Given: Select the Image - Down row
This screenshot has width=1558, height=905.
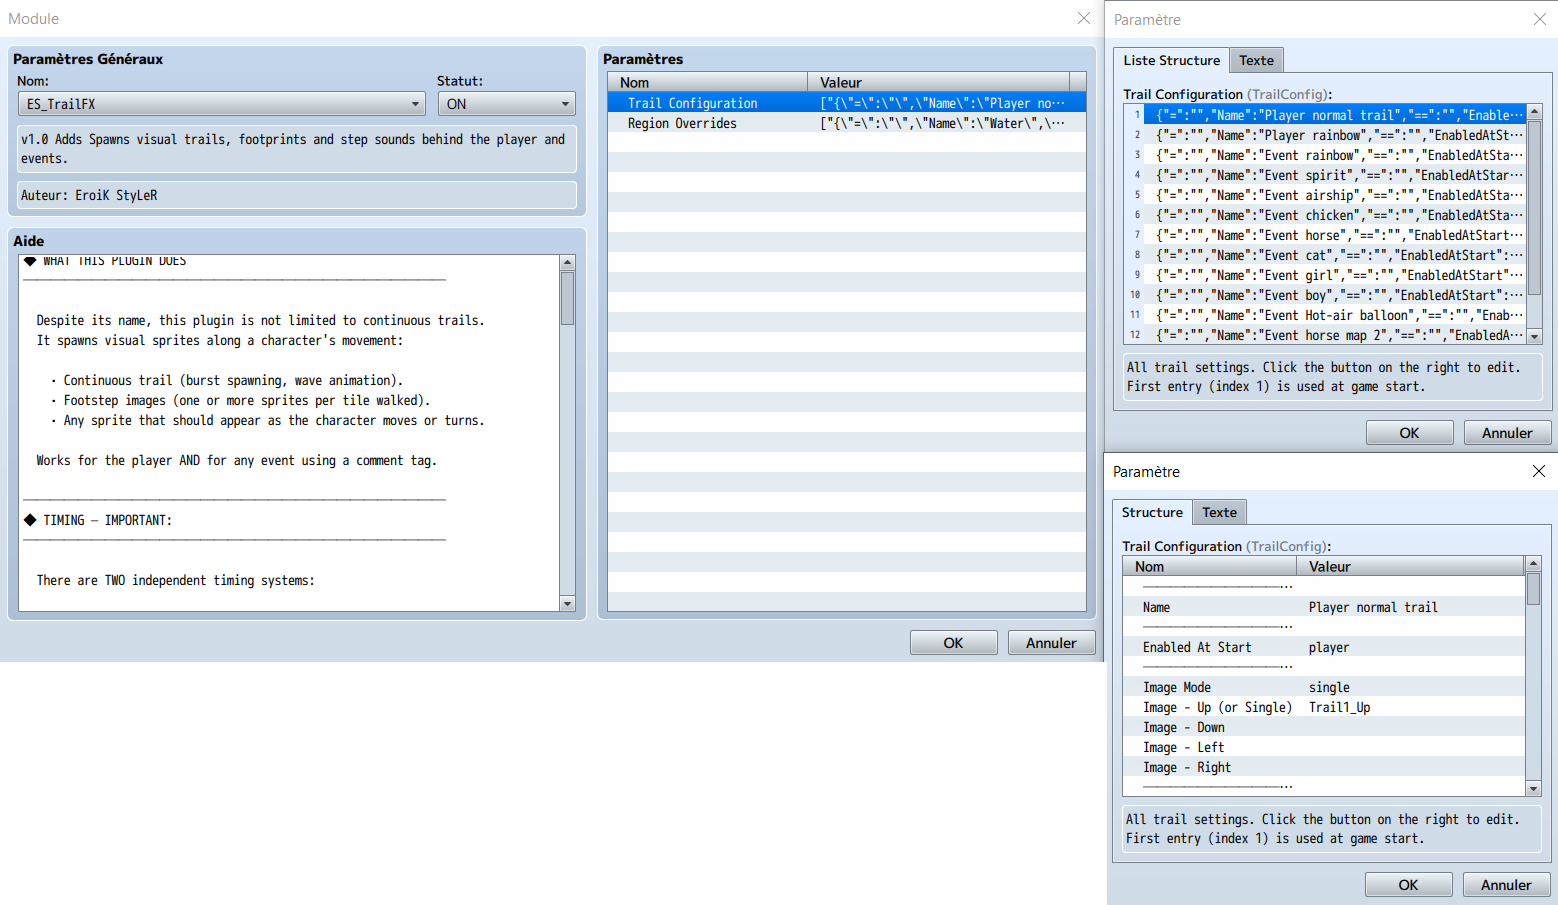Looking at the screenshot, I should point(1324,727).
